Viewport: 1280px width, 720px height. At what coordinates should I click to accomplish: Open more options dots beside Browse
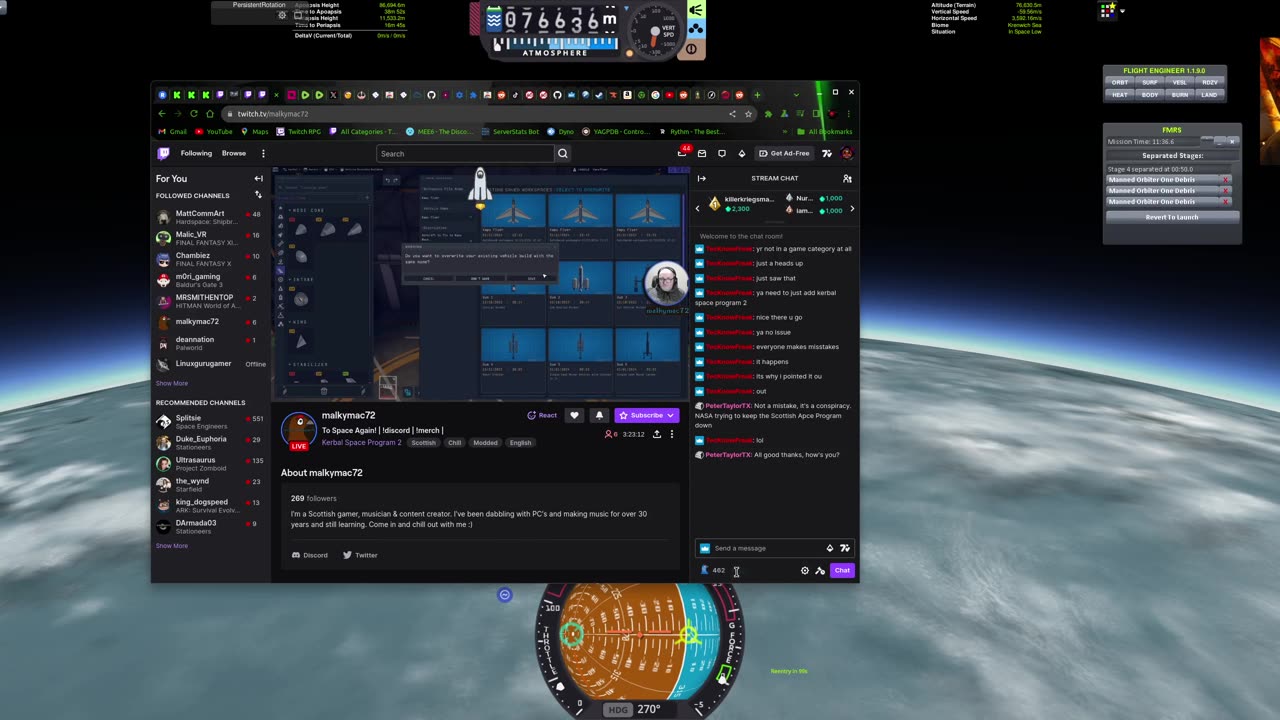[263, 153]
